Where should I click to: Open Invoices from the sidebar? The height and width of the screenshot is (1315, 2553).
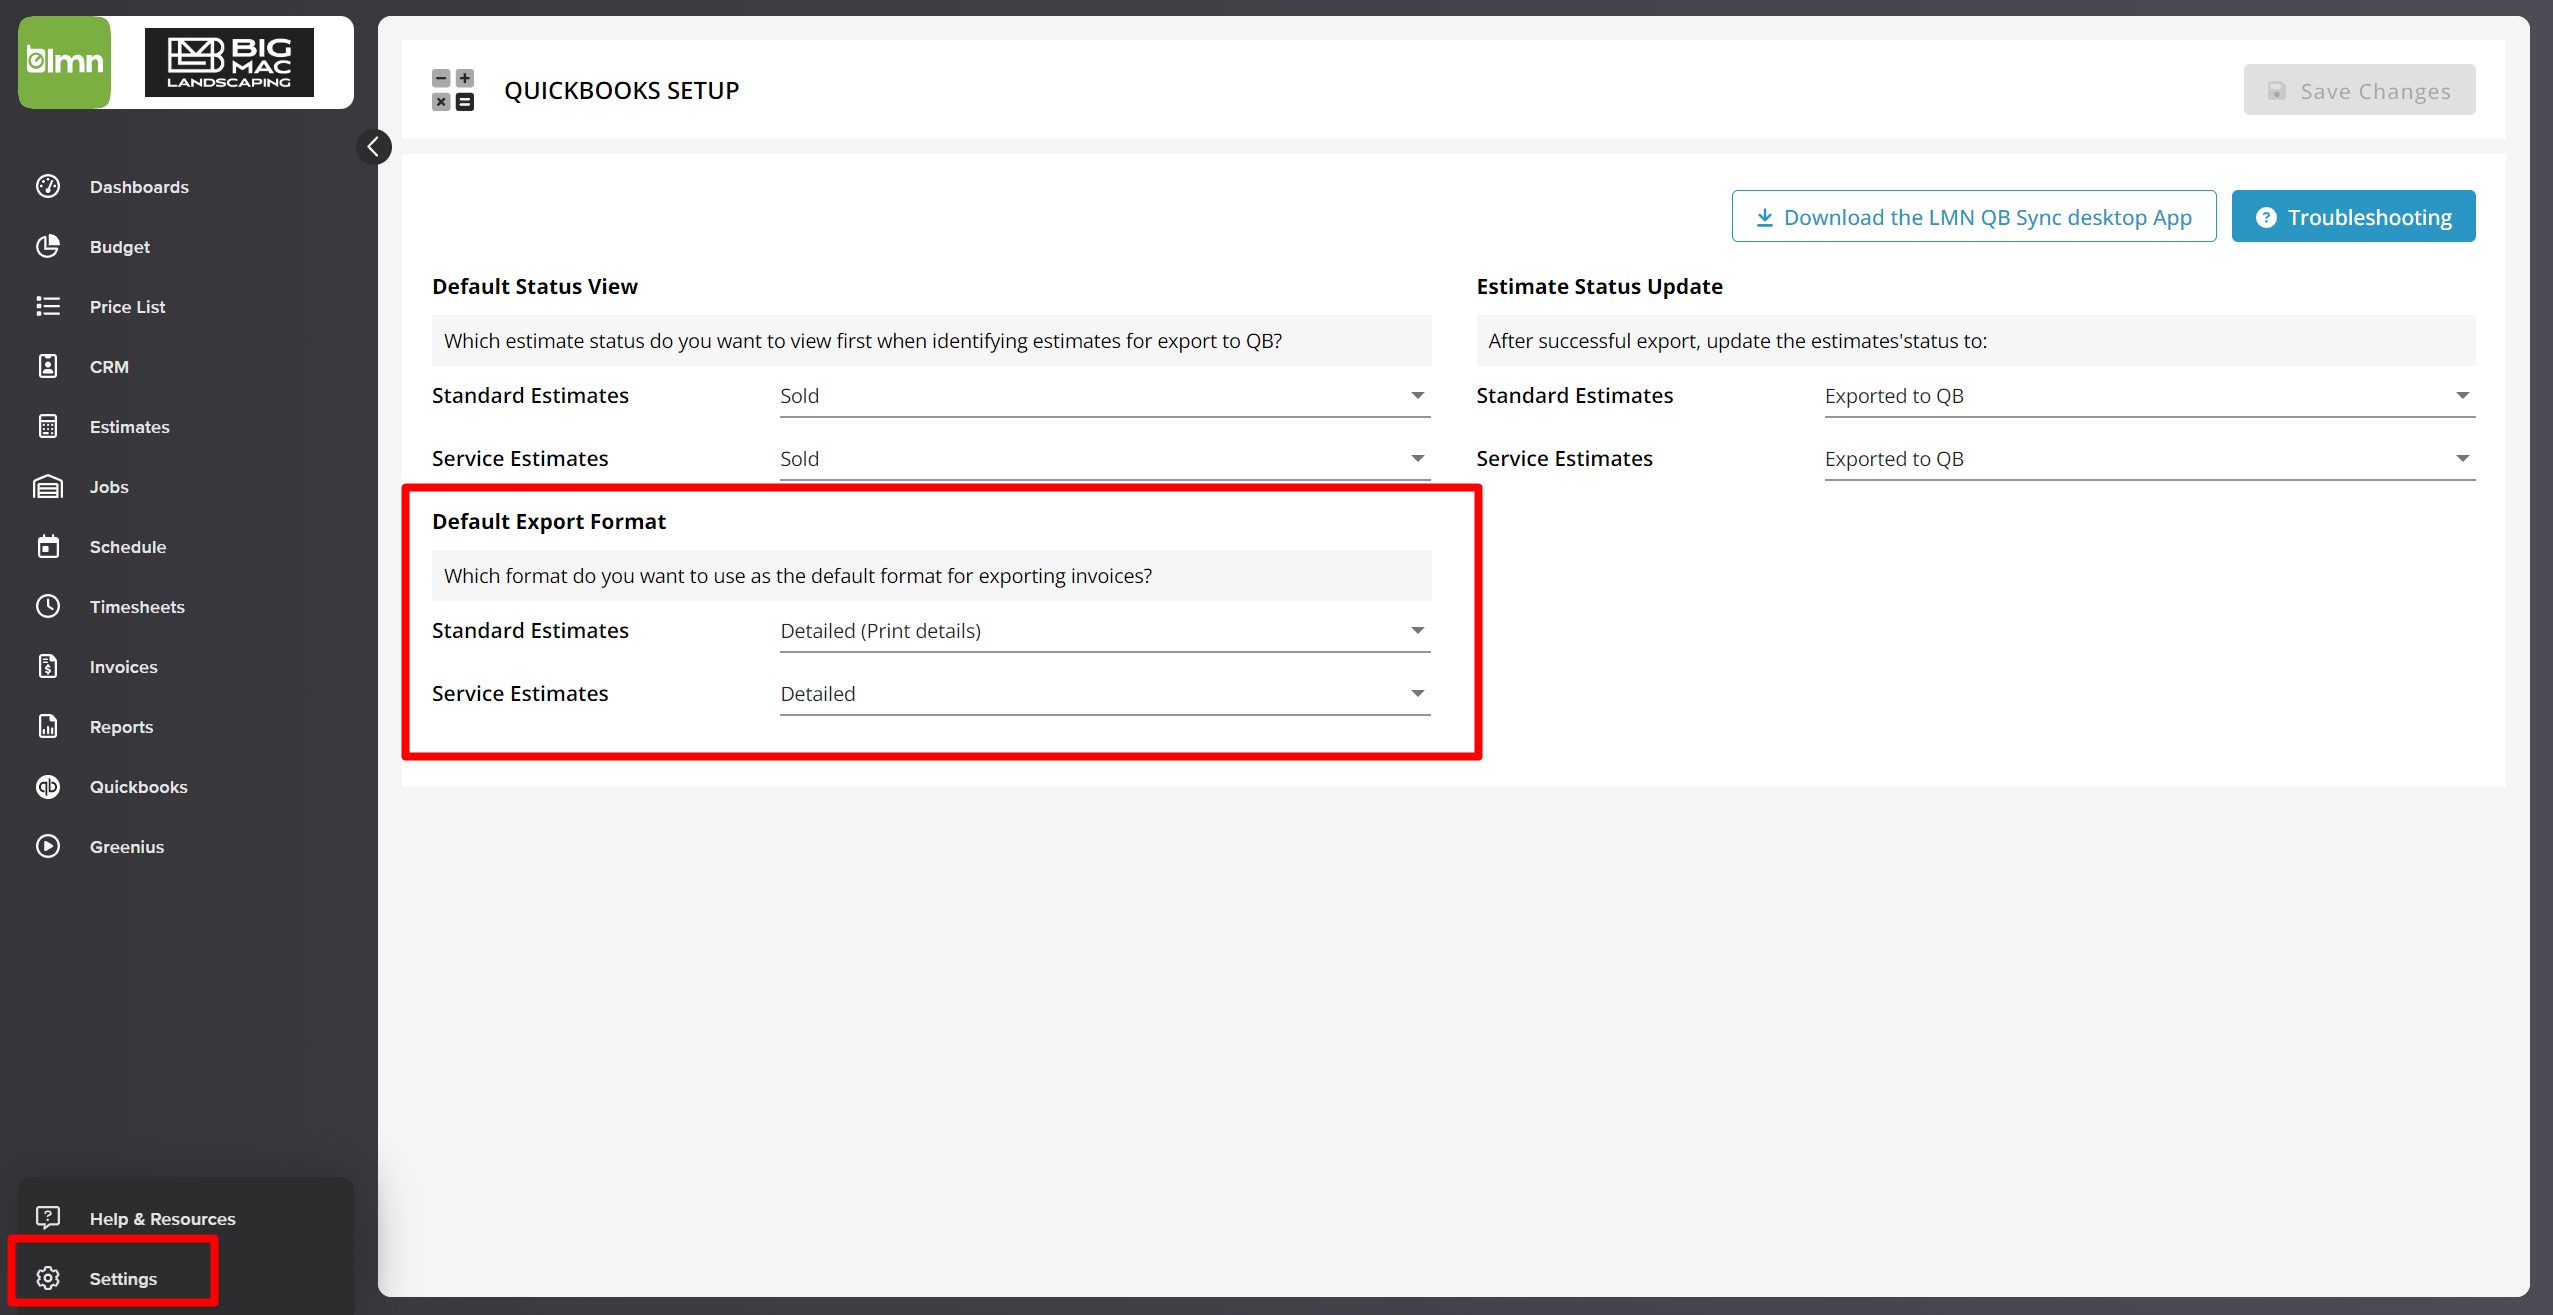click(x=124, y=667)
